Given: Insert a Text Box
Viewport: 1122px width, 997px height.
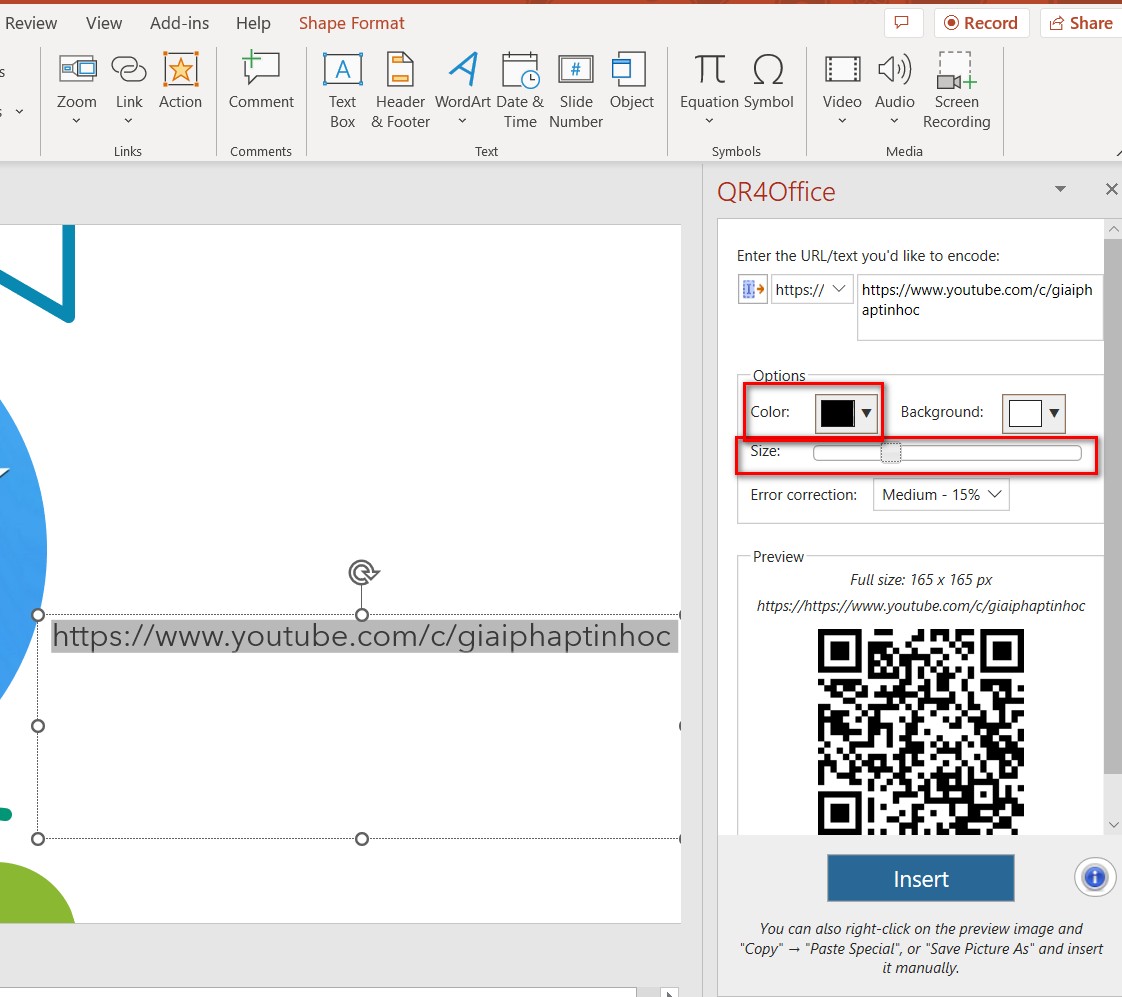Looking at the screenshot, I should [x=343, y=91].
